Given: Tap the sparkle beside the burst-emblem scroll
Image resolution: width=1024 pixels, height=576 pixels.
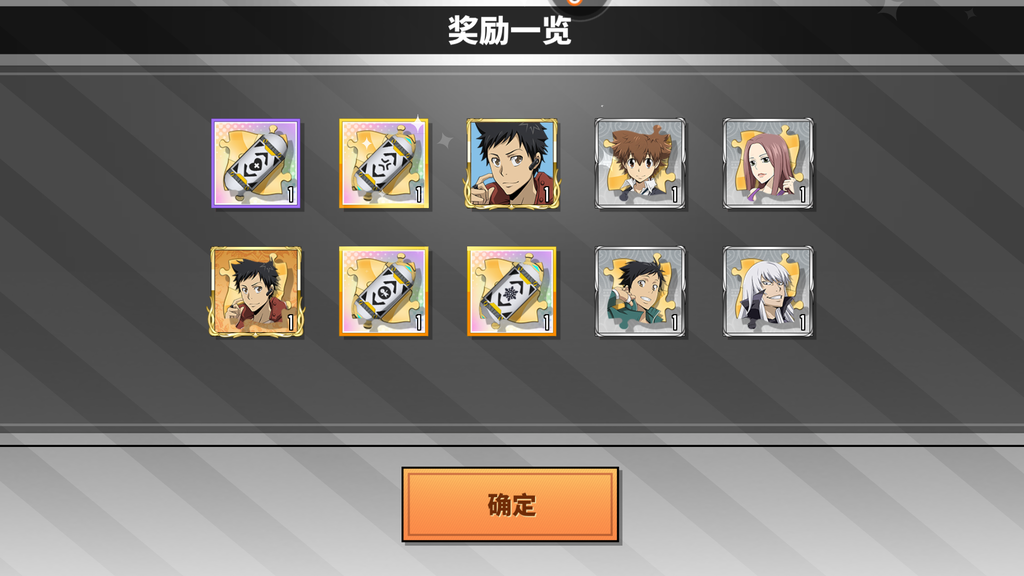Looking at the screenshot, I should pyautogui.click(x=445, y=140).
